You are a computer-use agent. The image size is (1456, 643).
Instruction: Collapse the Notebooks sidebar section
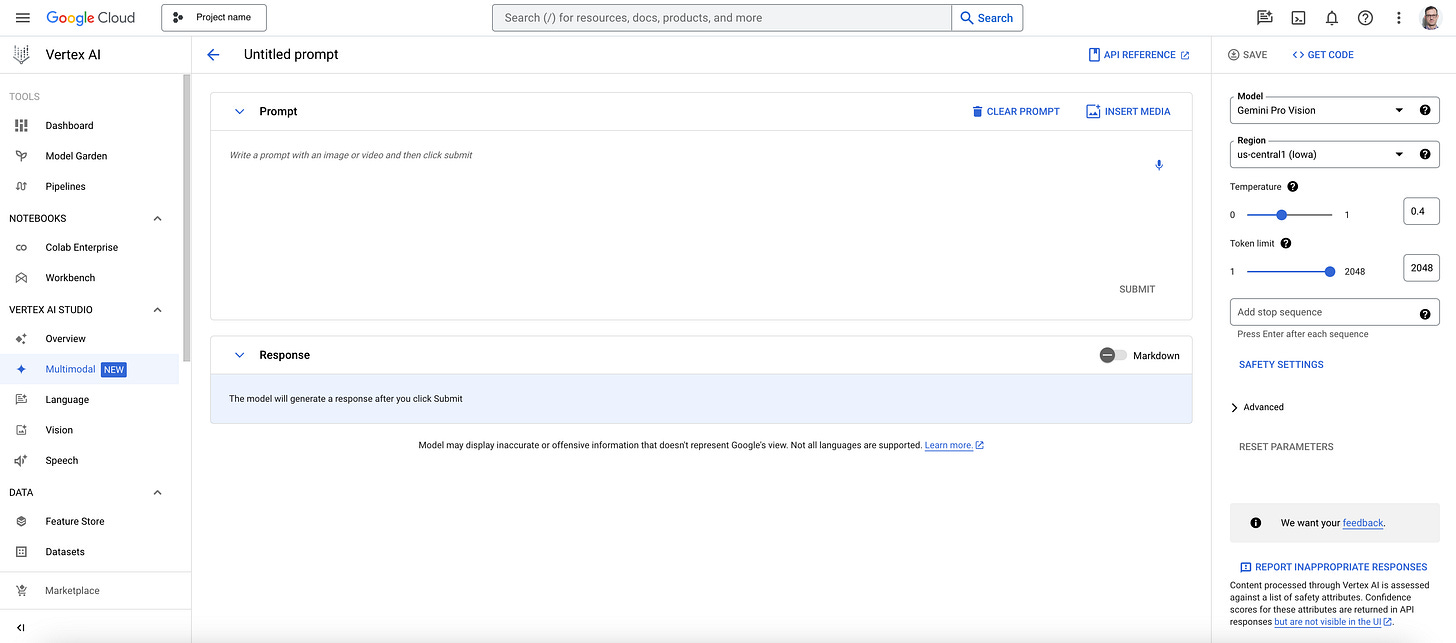(x=157, y=218)
